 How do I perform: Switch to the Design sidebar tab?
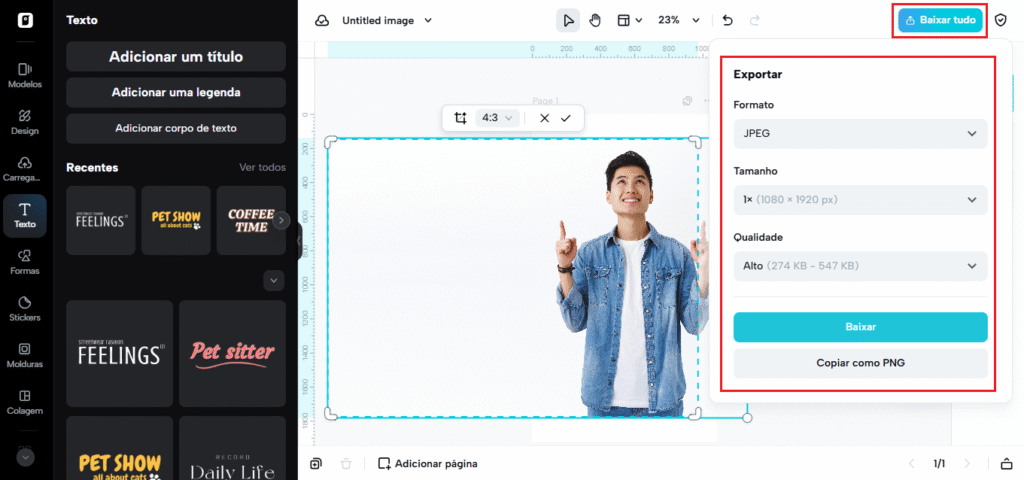pos(24,122)
